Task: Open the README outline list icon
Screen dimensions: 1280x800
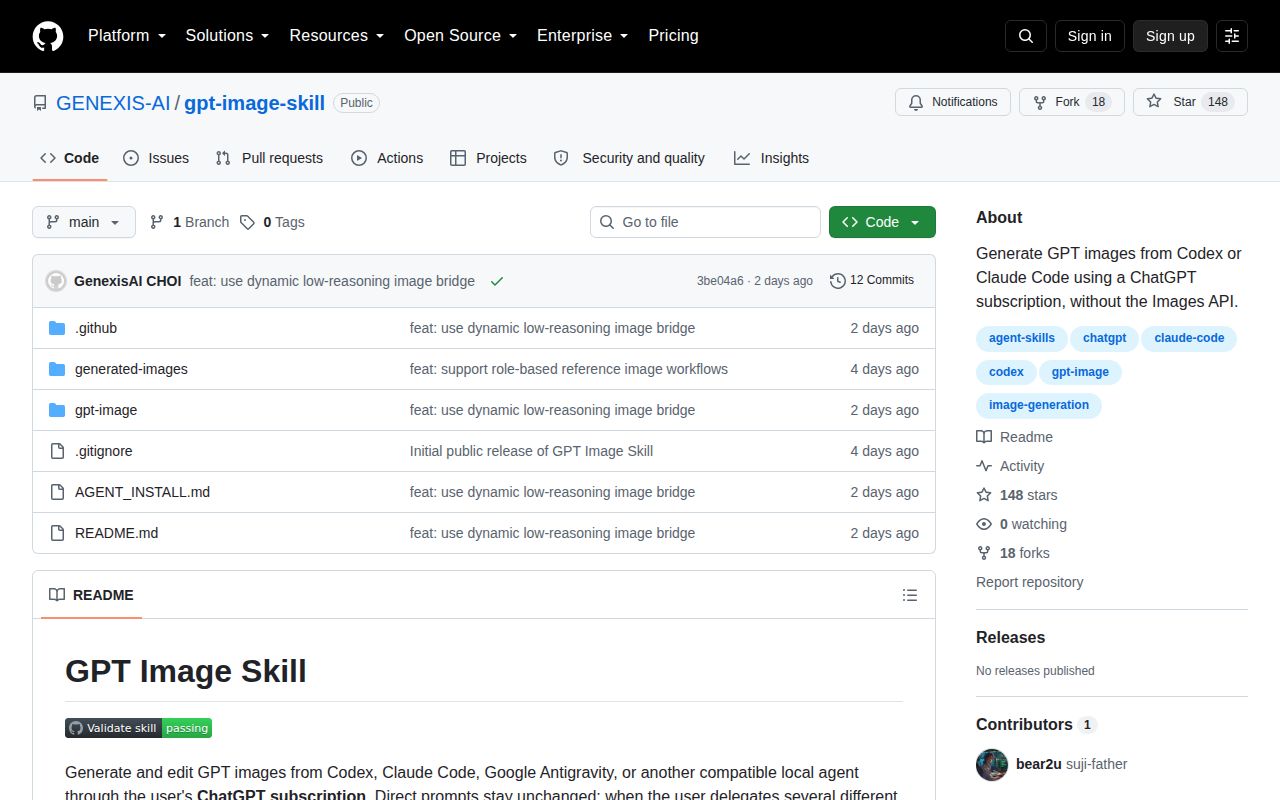Action: pyautogui.click(x=910, y=595)
